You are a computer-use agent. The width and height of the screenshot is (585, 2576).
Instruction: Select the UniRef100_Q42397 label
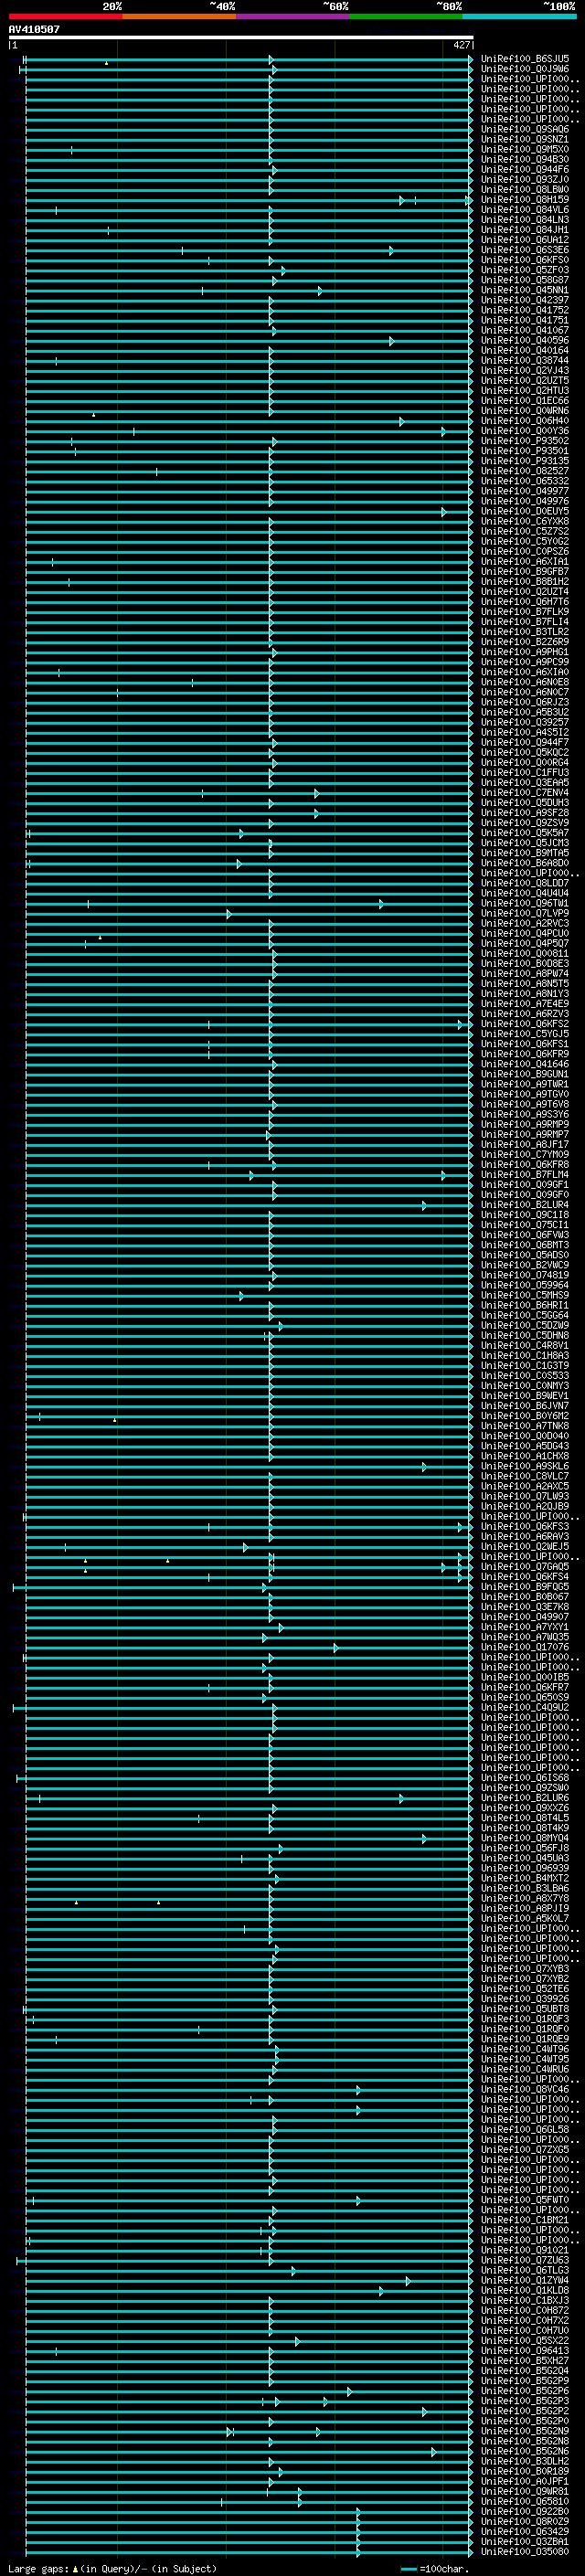click(x=525, y=300)
